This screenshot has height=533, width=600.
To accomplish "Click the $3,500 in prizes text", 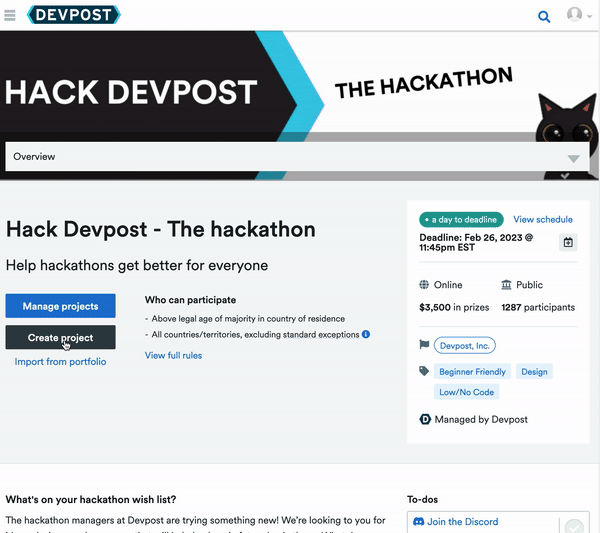I will [454, 307].
